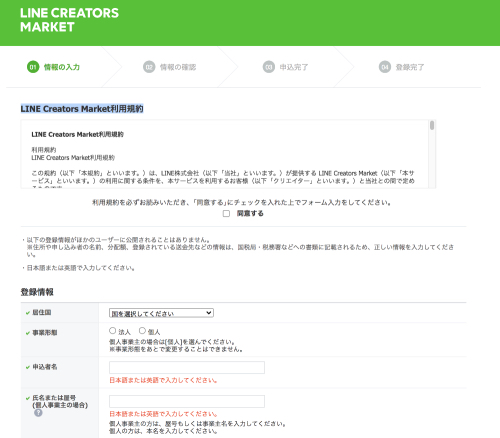Click the help question mark icon
The image size is (500, 438).
38,413
